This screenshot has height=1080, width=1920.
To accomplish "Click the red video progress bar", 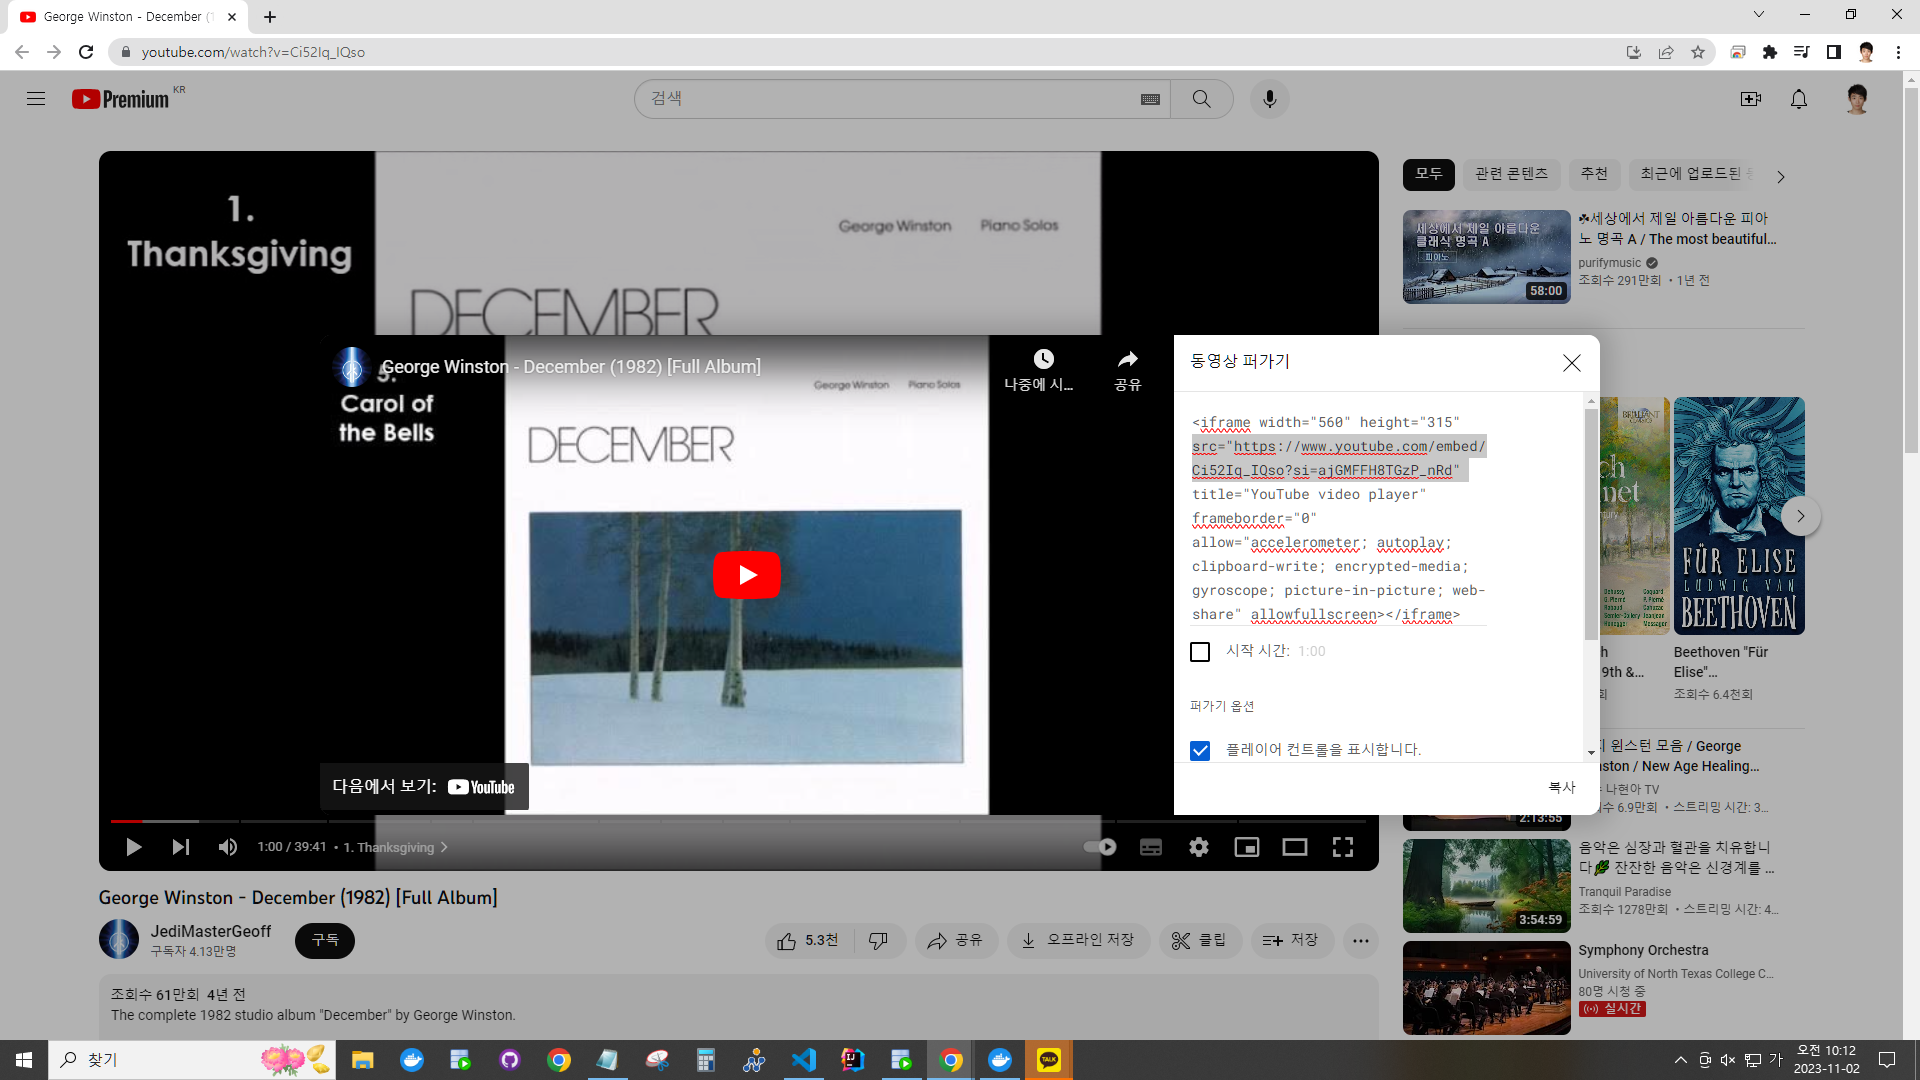I will coord(126,821).
